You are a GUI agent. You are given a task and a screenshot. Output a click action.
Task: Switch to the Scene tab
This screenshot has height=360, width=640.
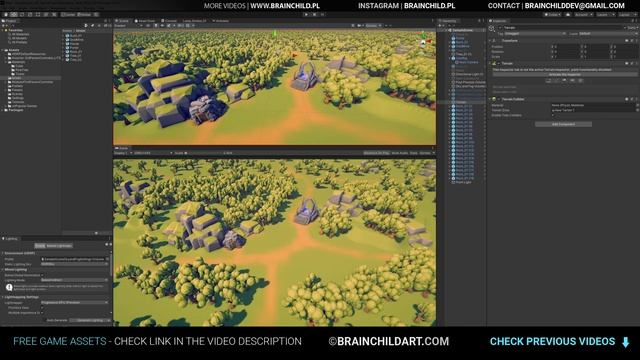click(x=122, y=21)
